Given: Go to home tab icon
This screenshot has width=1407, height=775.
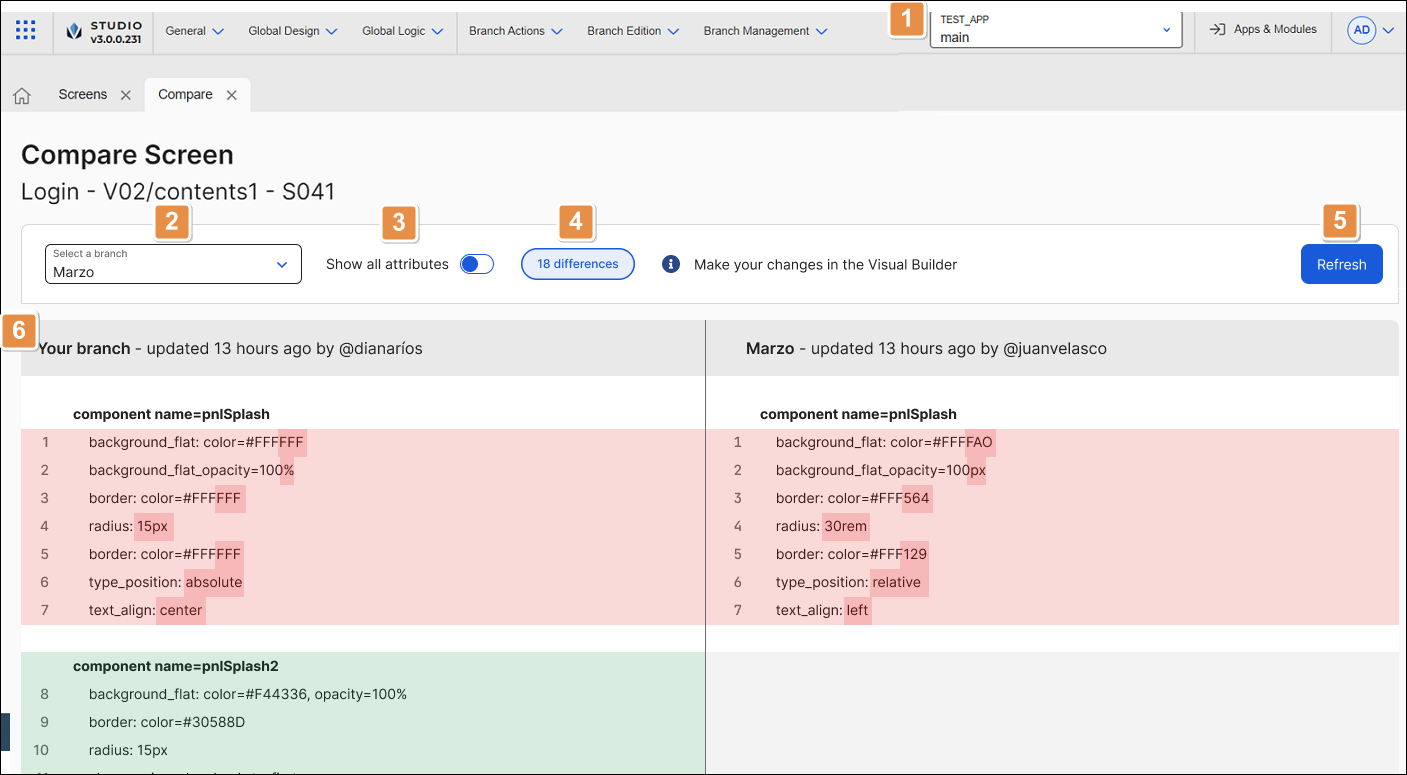Looking at the screenshot, I should point(22,95).
